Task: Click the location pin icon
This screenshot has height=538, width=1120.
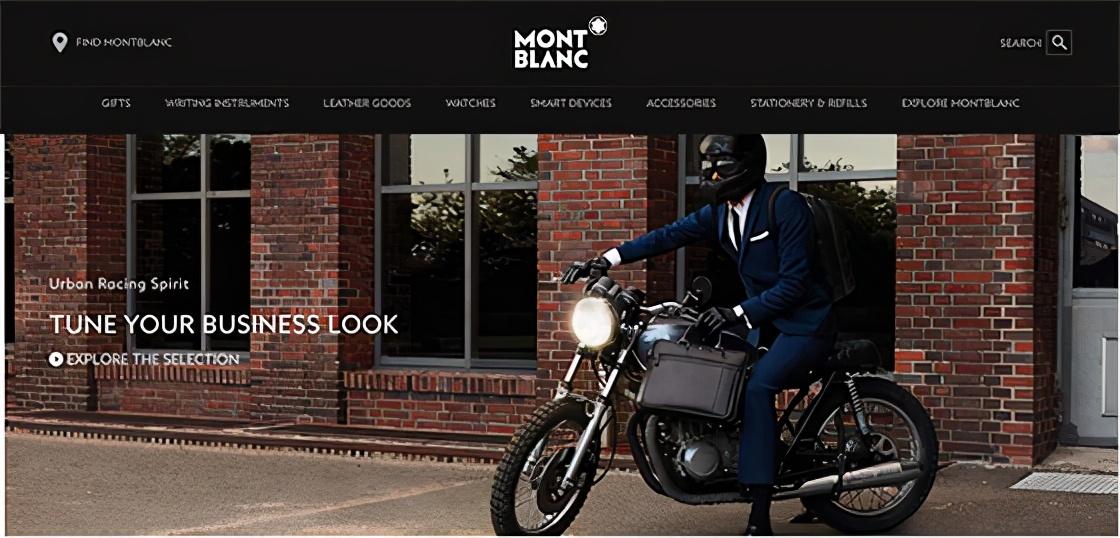Action: pyautogui.click(x=60, y=42)
